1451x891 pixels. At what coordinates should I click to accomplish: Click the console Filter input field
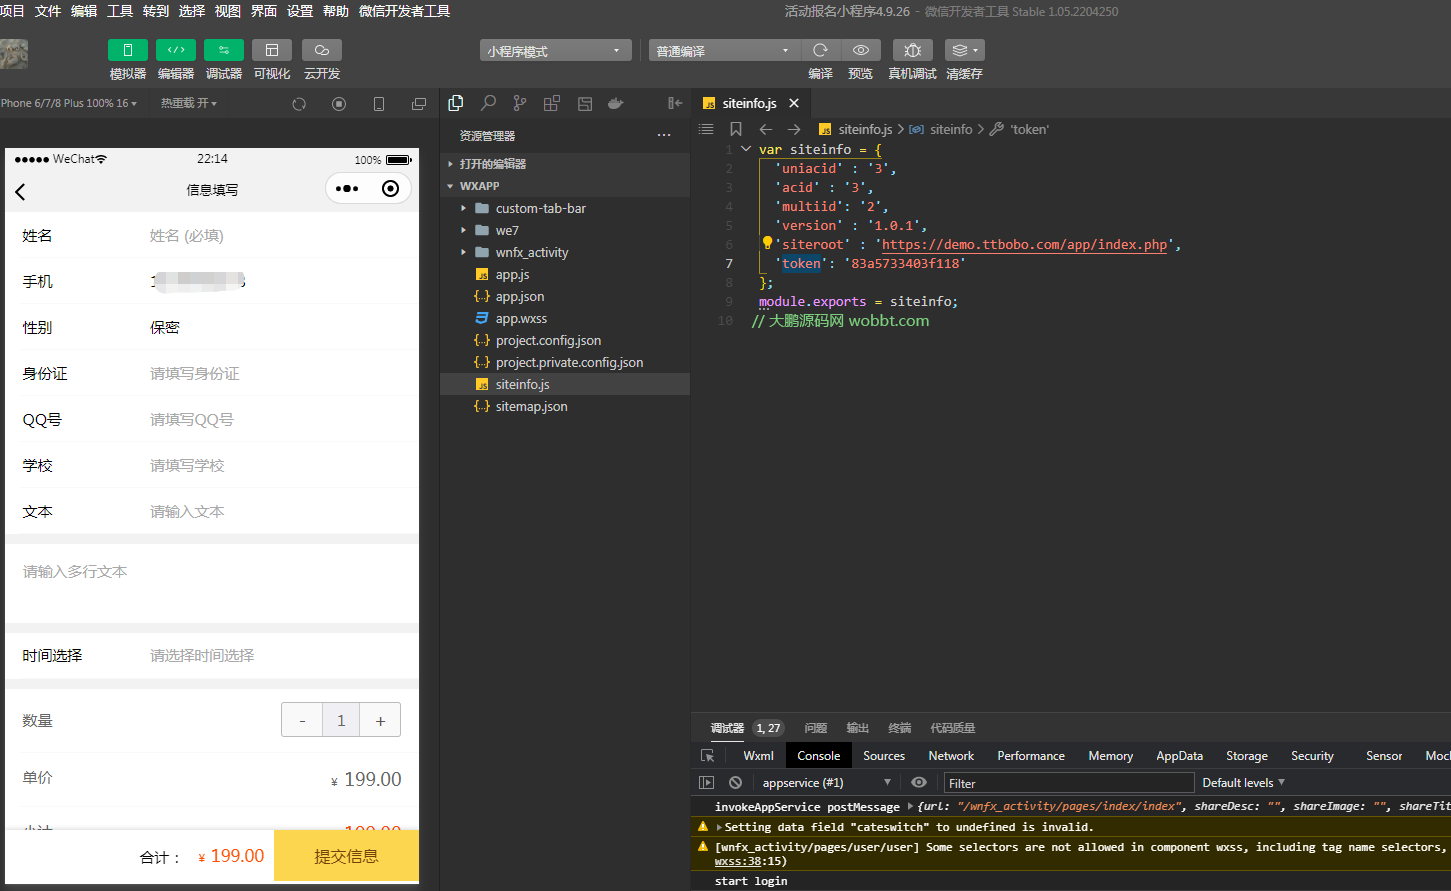click(x=1068, y=783)
